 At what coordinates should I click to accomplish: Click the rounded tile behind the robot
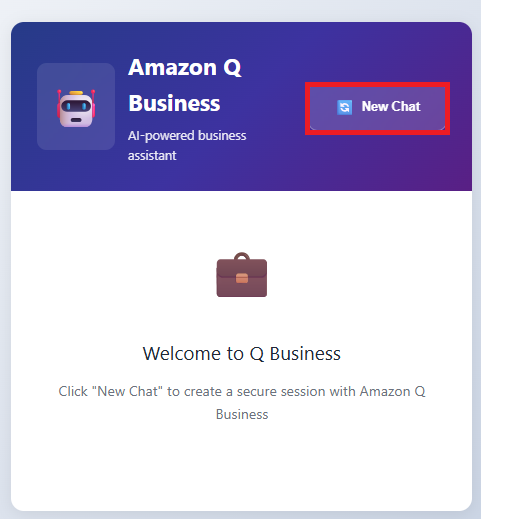tap(76, 106)
